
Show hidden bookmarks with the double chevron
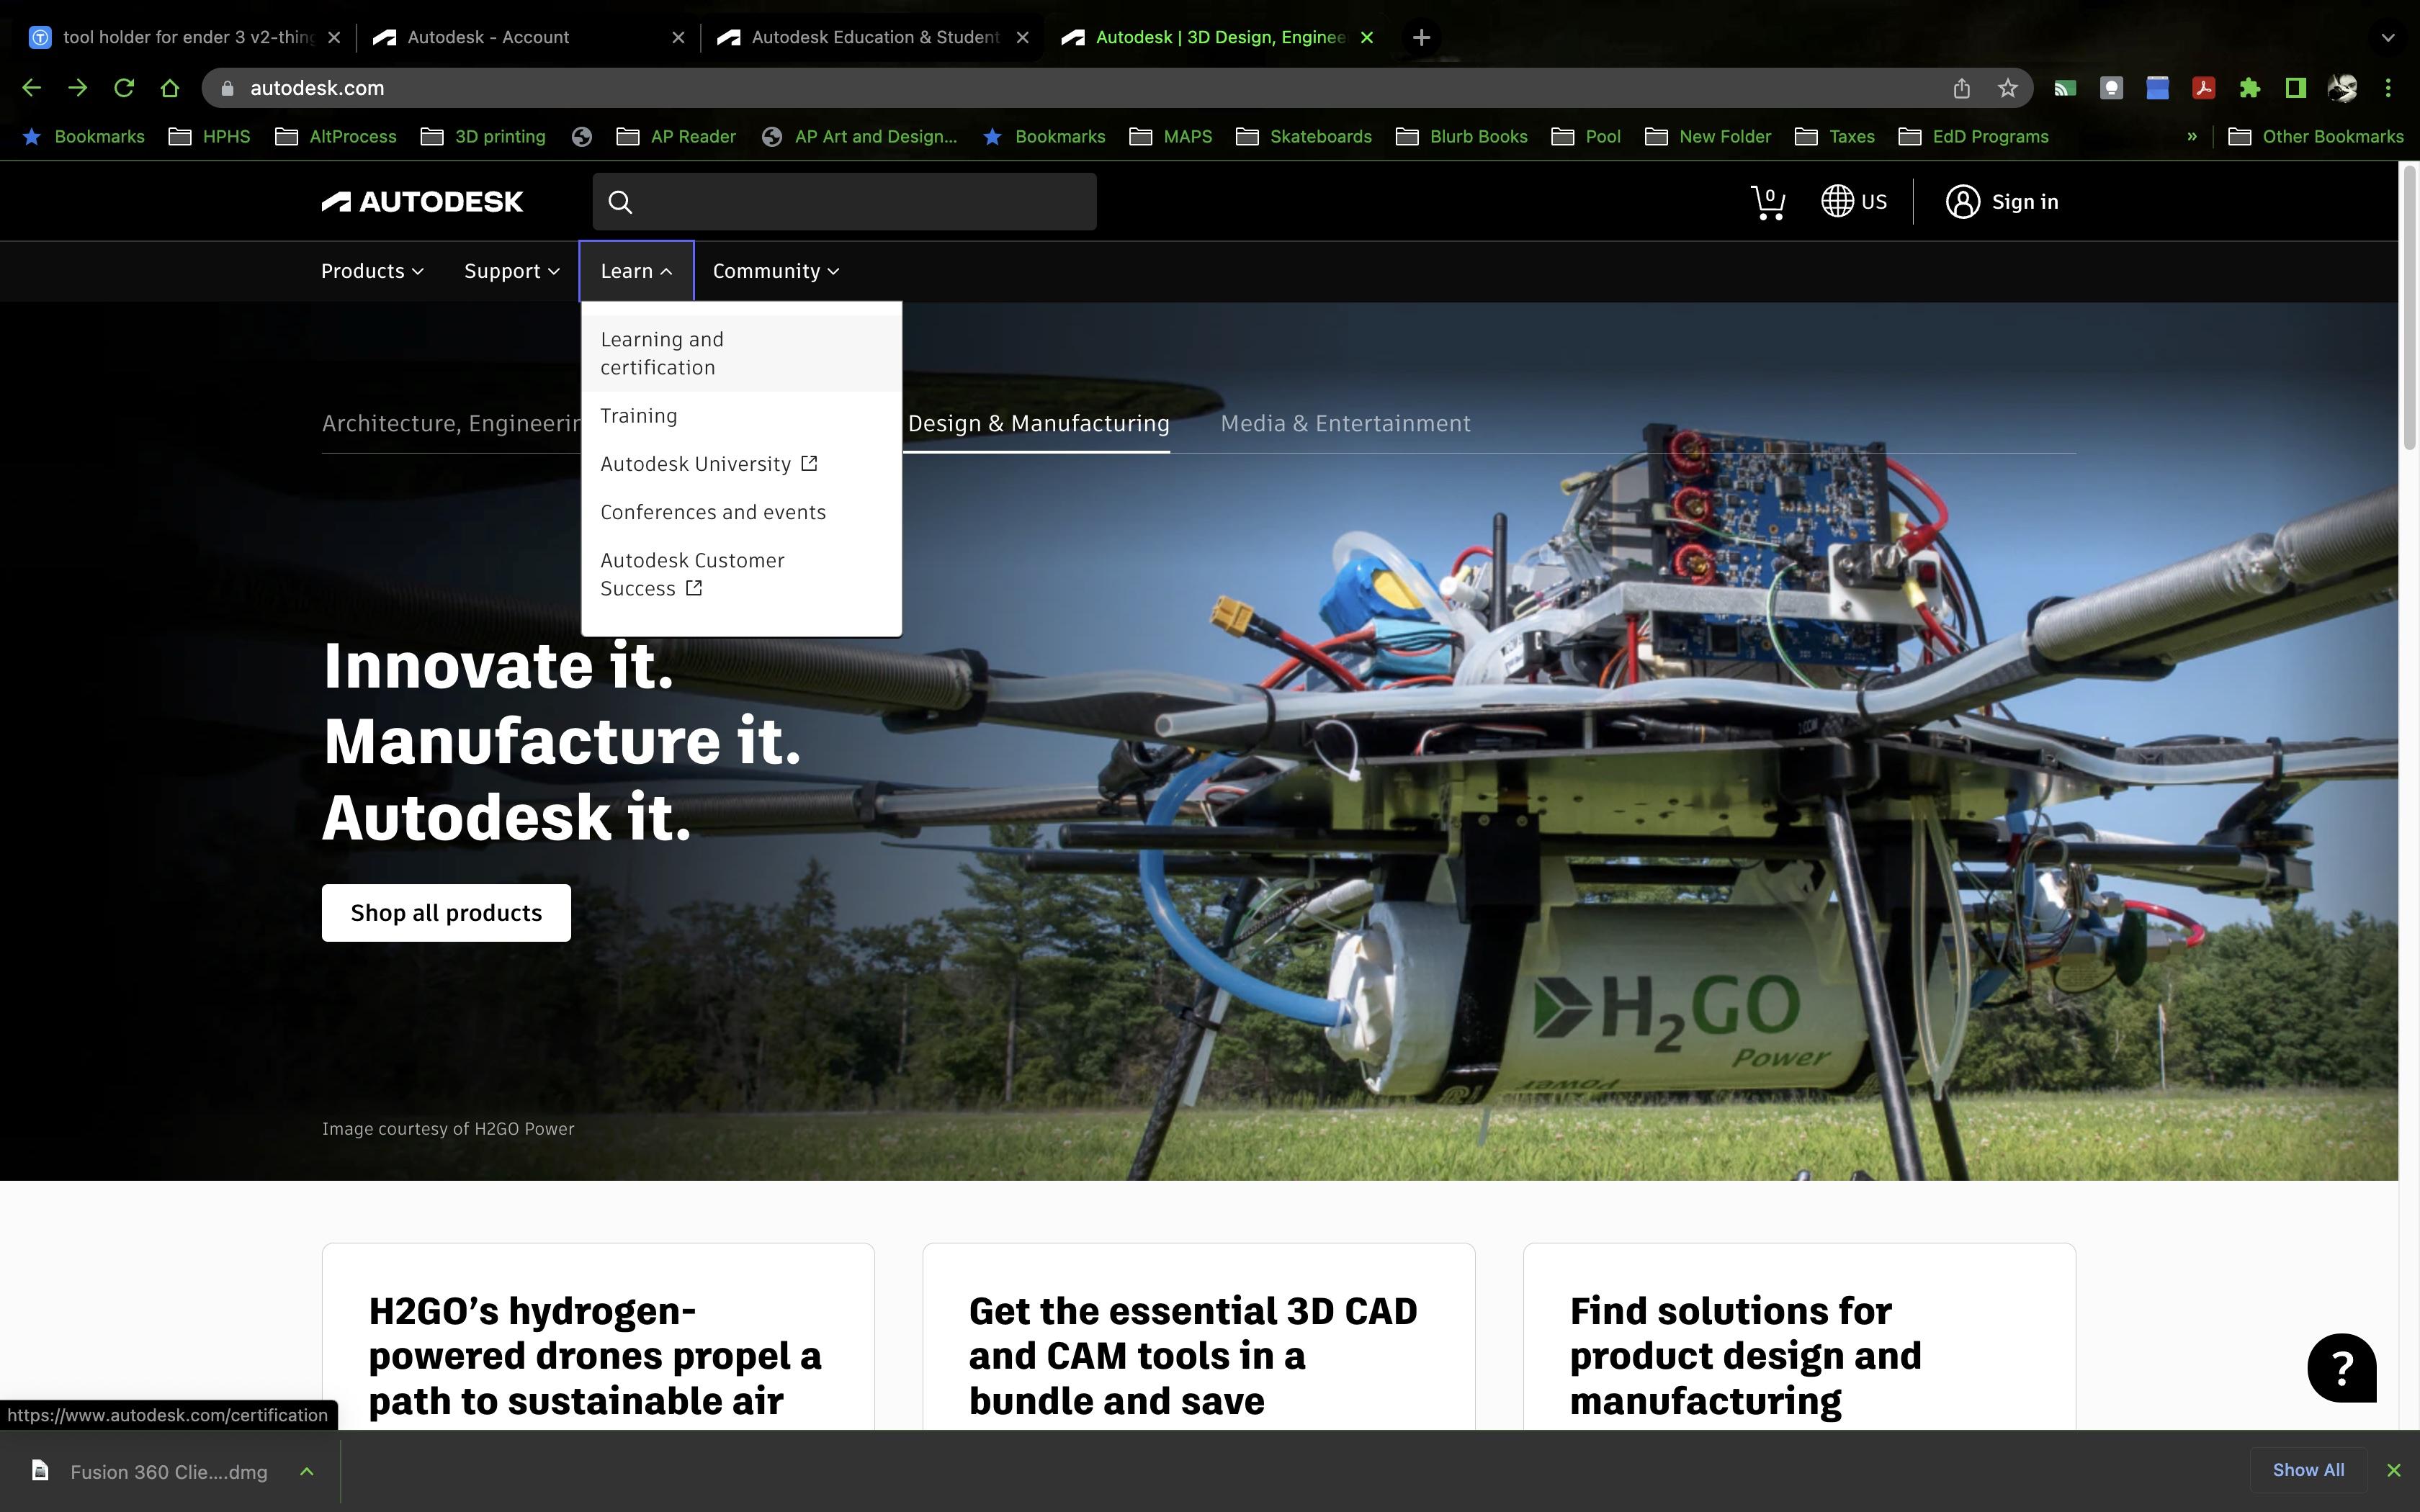tap(2191, 136)
